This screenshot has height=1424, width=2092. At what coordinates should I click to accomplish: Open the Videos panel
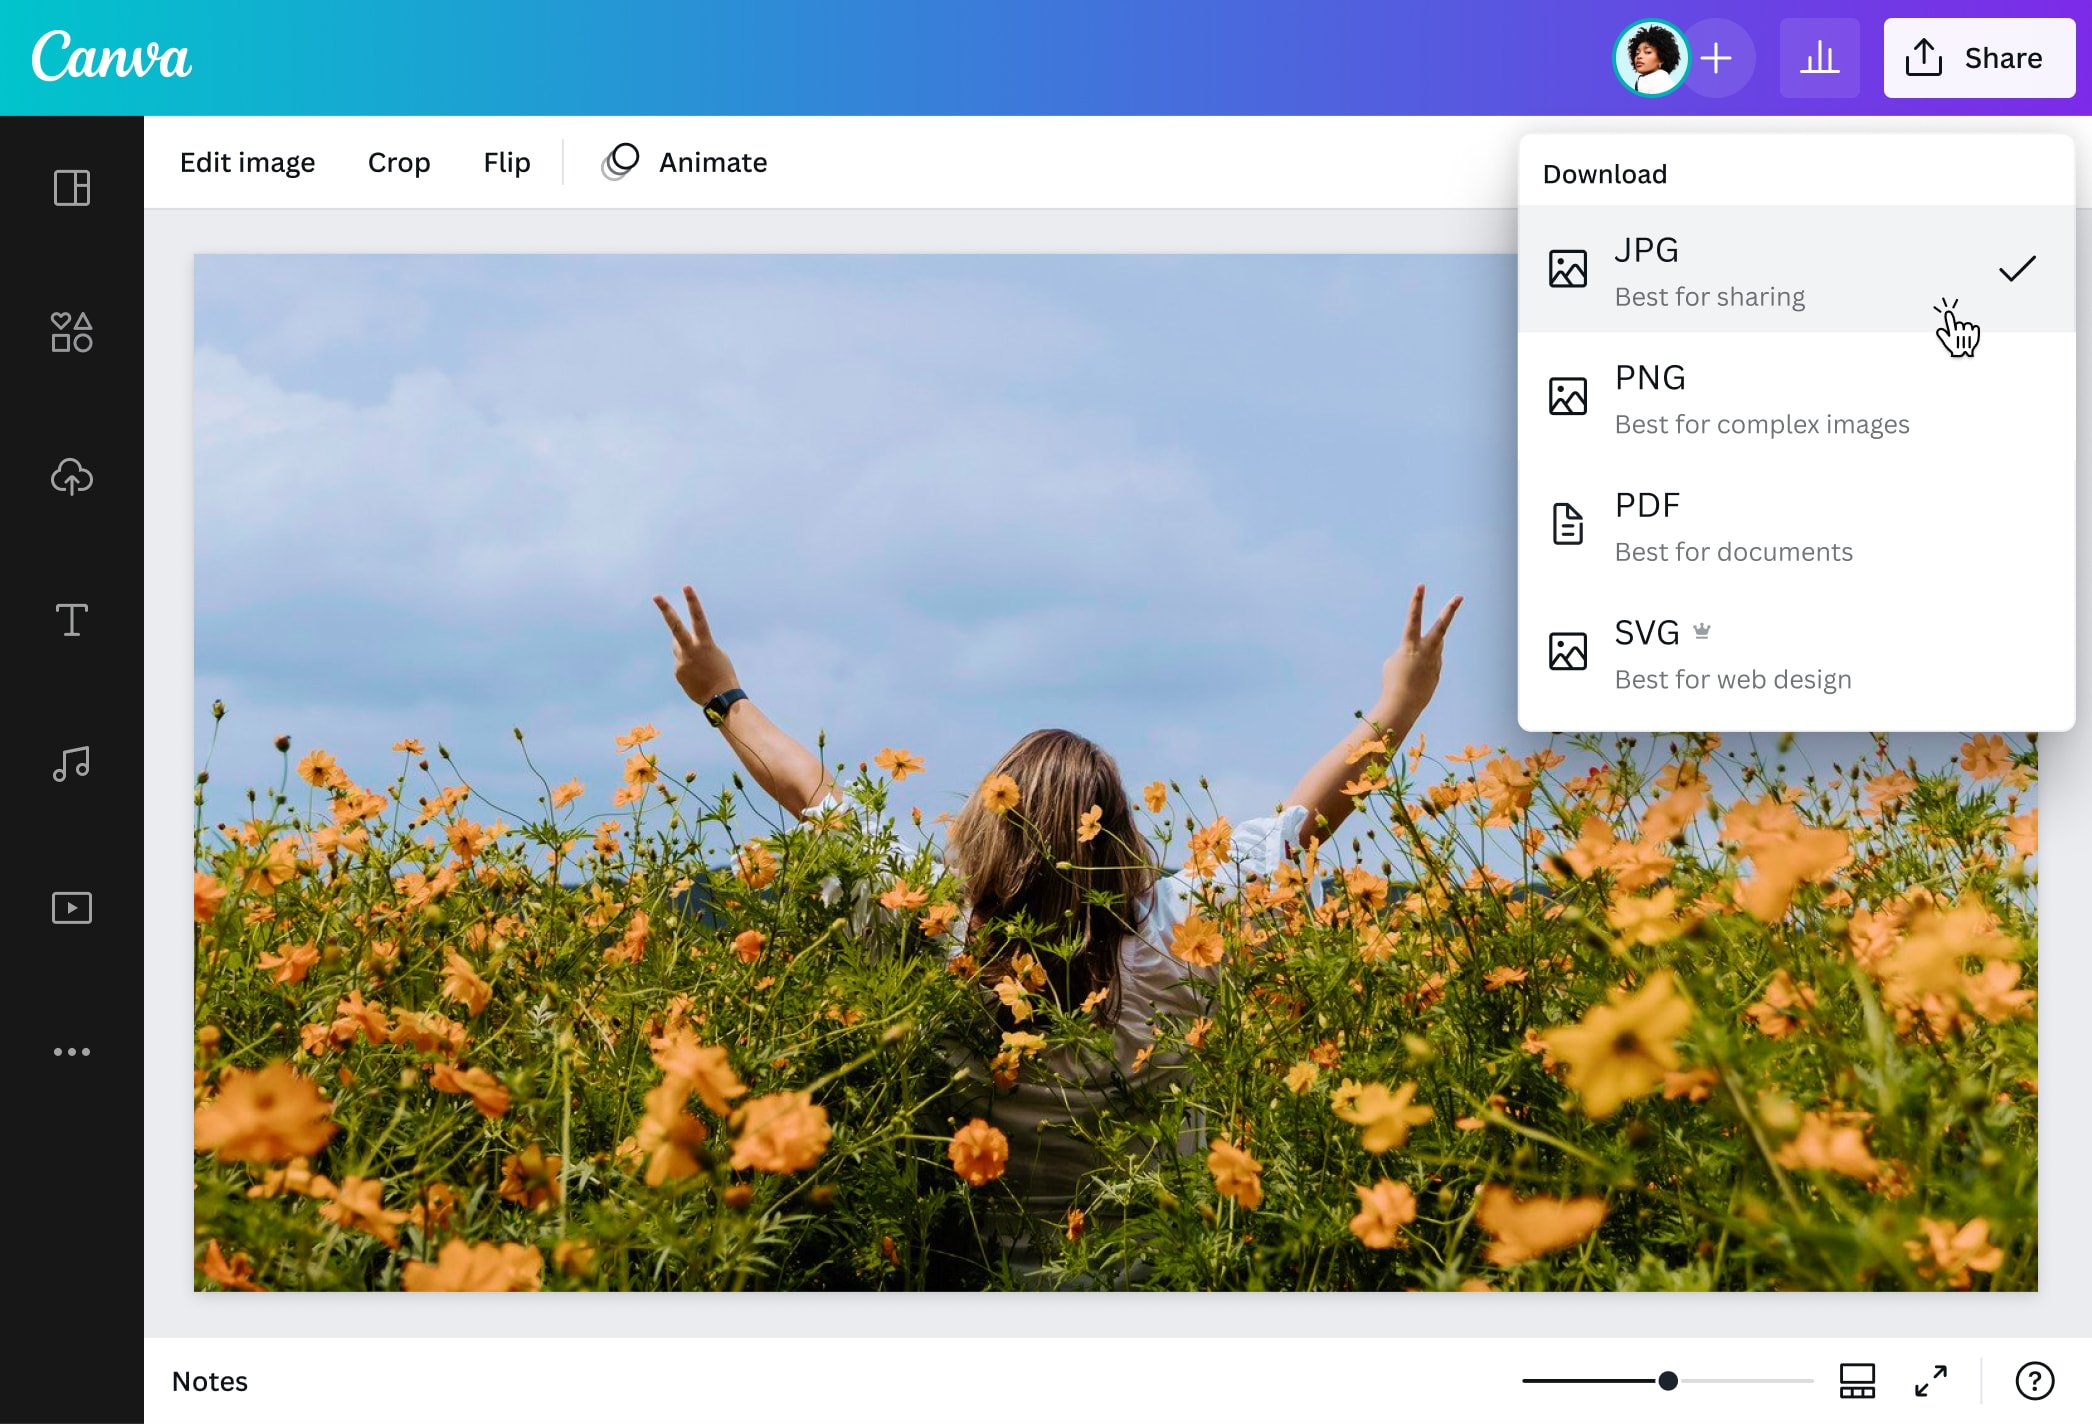point(70,907)
